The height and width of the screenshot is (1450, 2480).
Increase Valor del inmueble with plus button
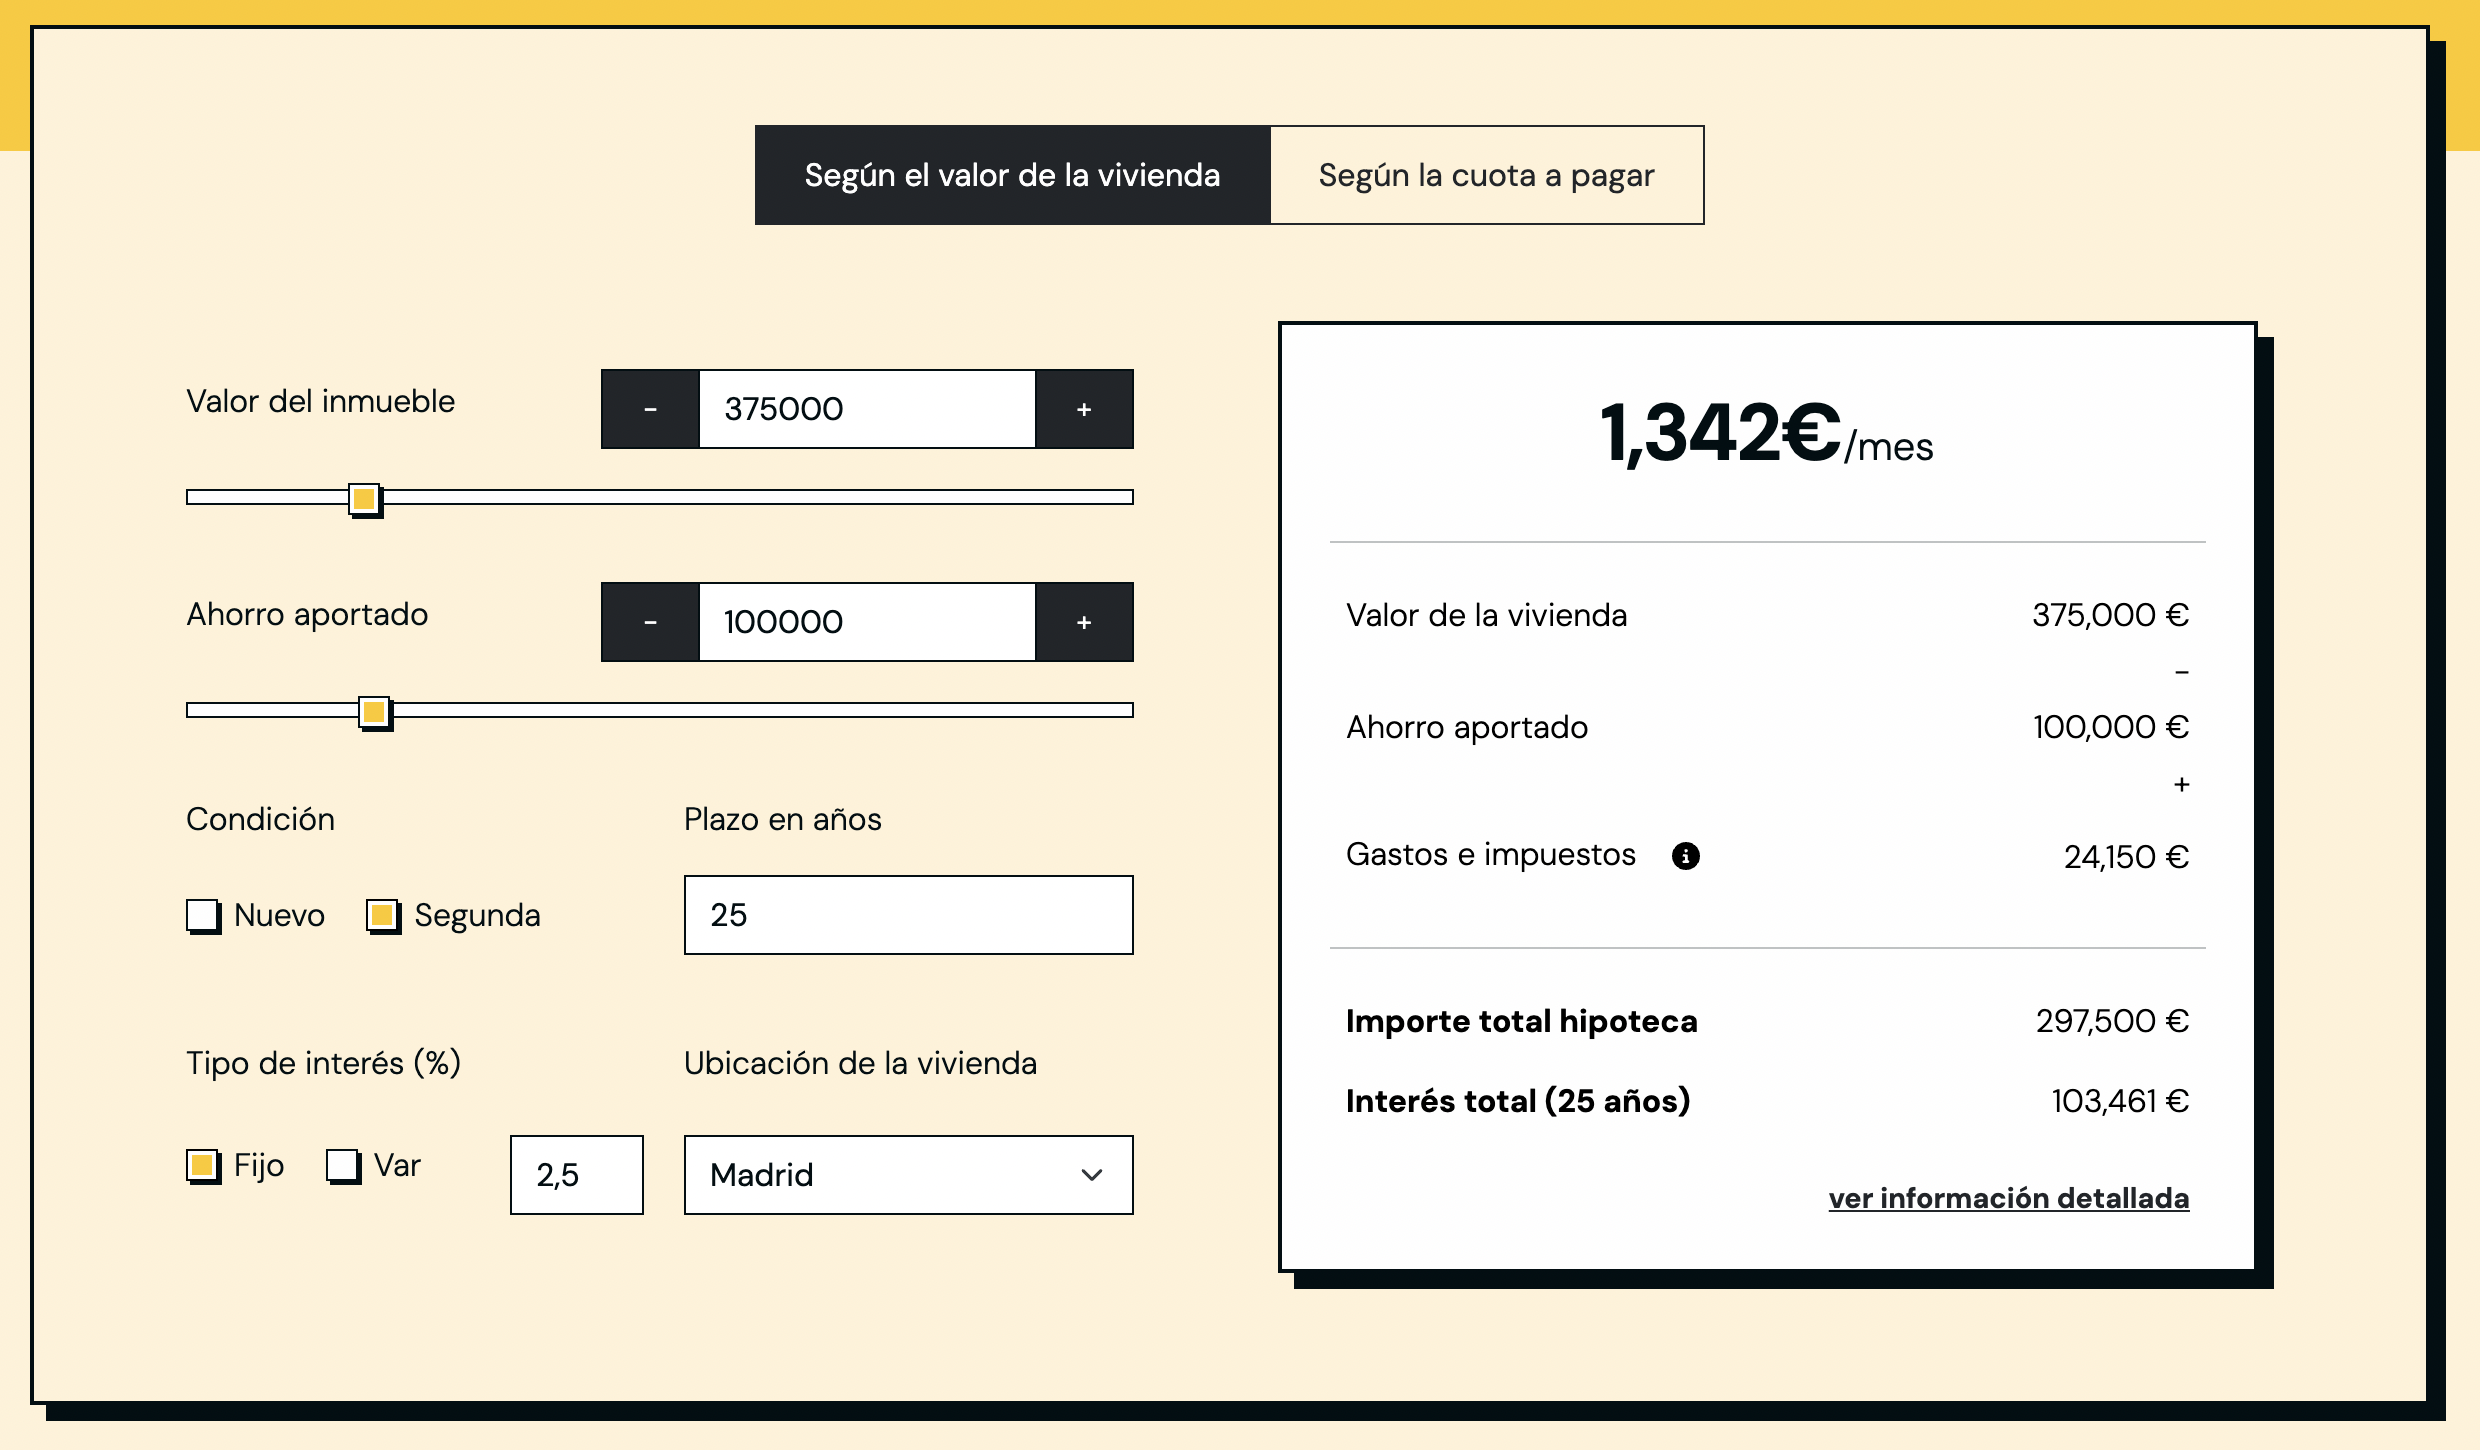tap(1084, 409)
